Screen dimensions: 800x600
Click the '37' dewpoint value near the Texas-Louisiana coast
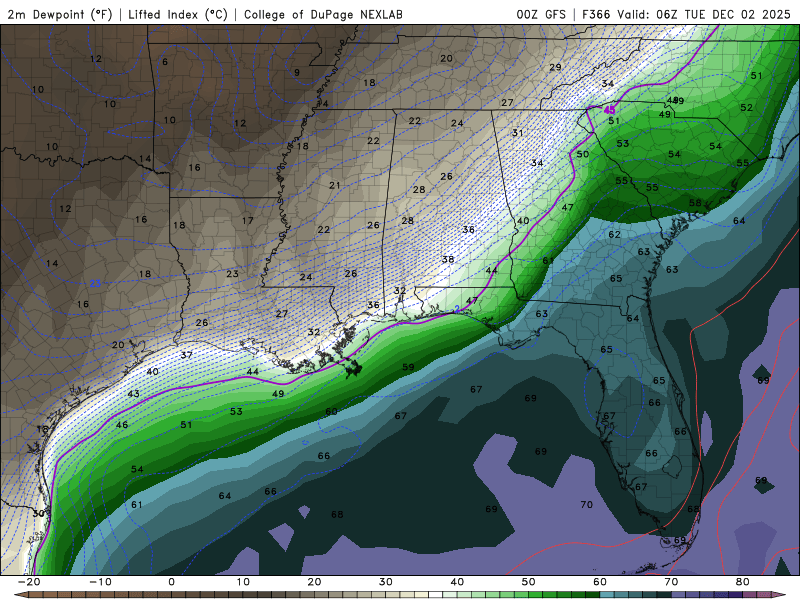click(x=187, y=355)
